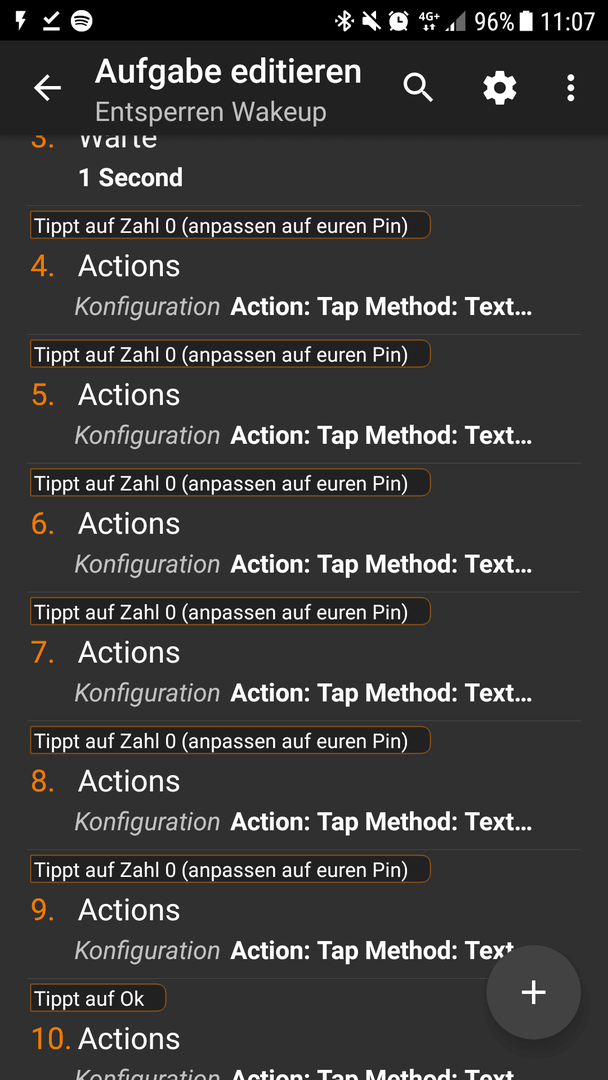608x1080 pixels.
Task: Select action 6 Actions entry
Action: (x=304, y=543)
